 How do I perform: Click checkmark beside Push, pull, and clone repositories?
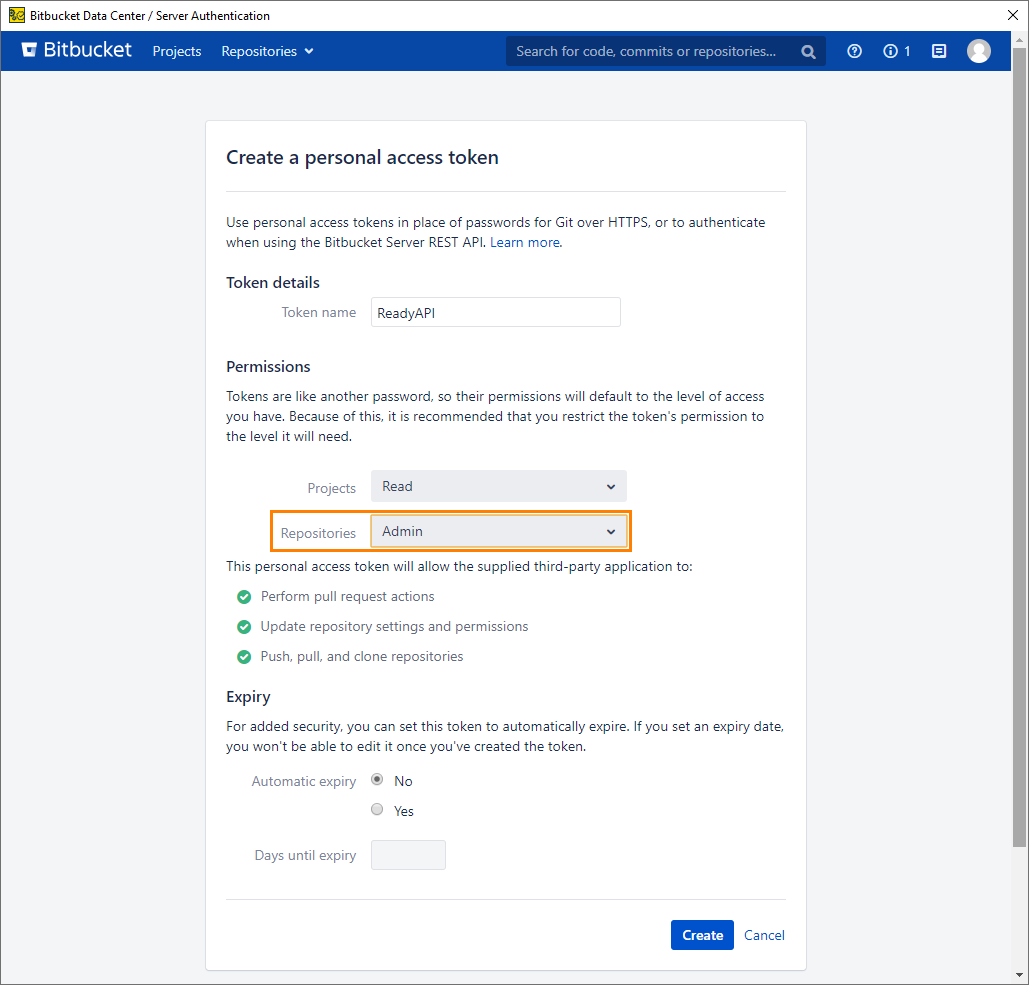point(244,656)
